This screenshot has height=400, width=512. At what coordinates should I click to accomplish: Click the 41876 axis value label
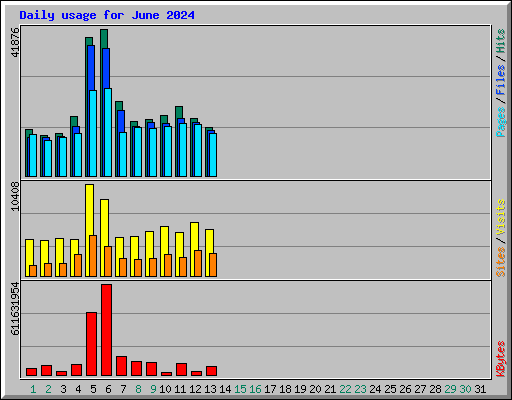pos(15,42)
